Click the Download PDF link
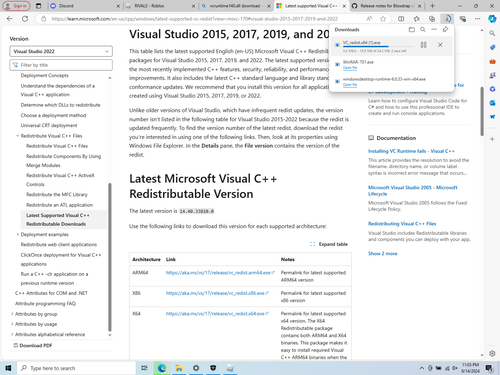Image resolution: width=500 pixels, height=375 pixels. click(33, 346)
